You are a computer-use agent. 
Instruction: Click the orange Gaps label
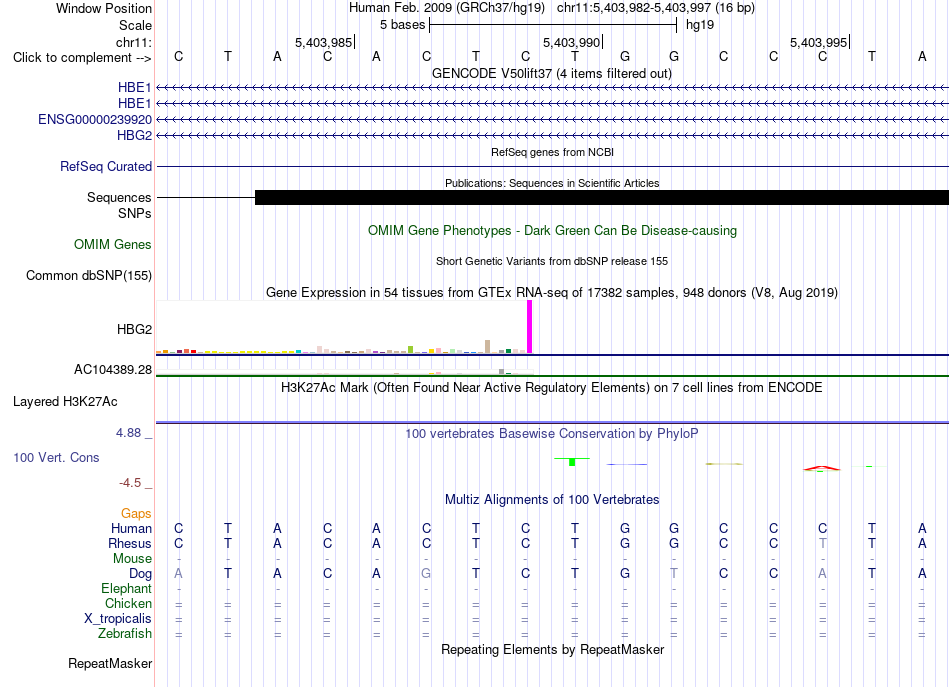(x=136, y=514)
